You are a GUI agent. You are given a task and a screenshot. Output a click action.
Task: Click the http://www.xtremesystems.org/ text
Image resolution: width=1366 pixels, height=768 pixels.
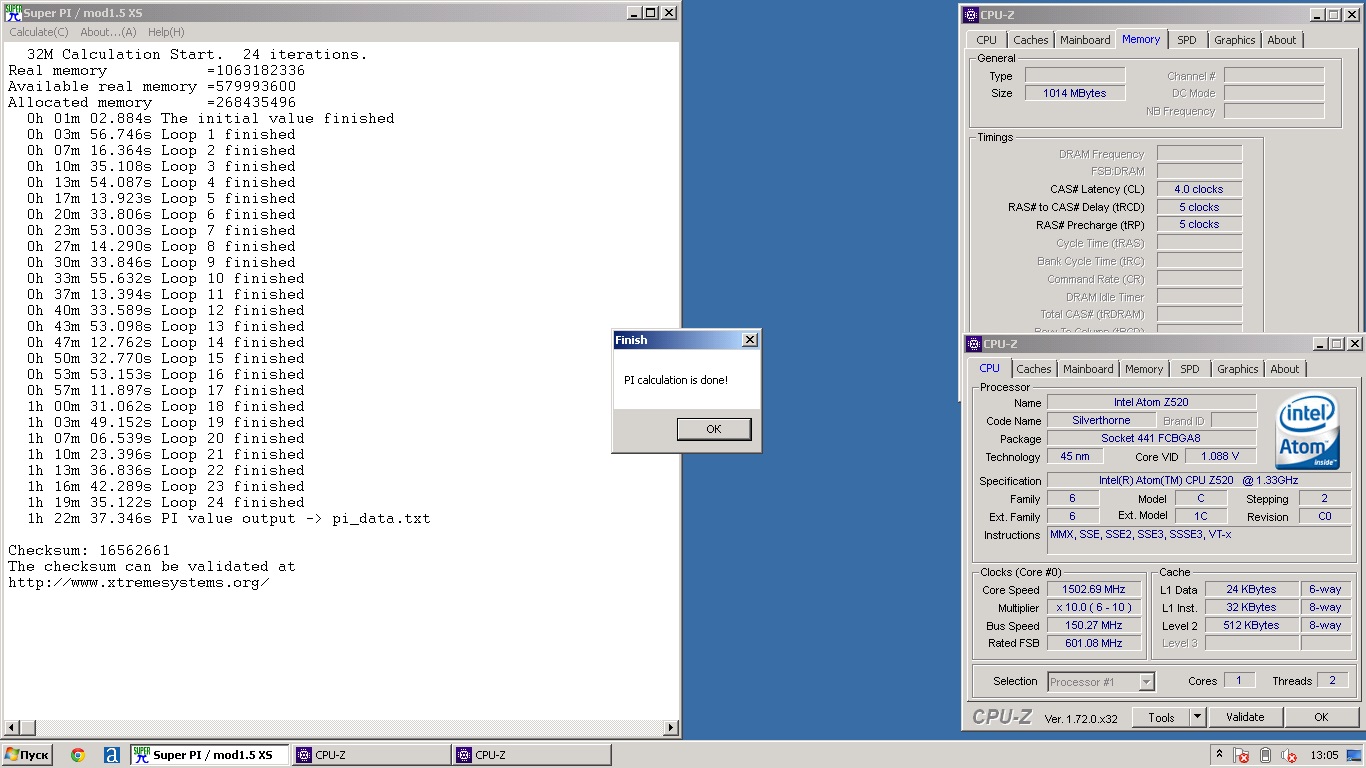(x=138, y=583)
